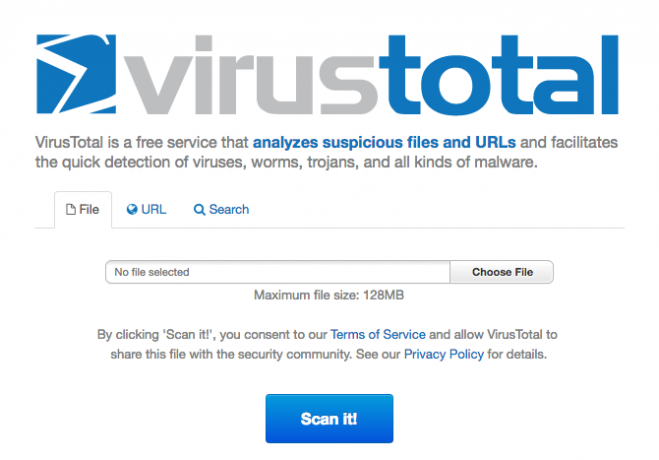This screenshot has width=659, height=460.
Task: Switch to the URL tab
Action: [x=146, y=209]
